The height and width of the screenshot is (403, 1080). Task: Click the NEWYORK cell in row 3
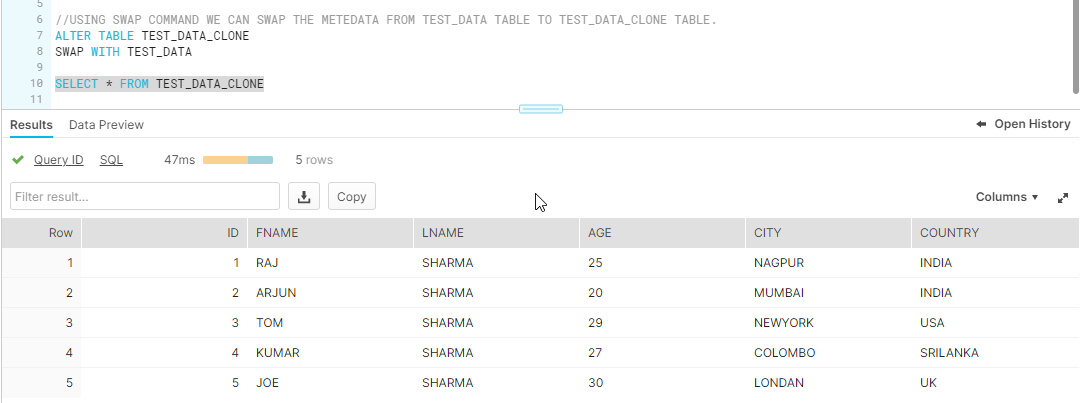point(784,322)
